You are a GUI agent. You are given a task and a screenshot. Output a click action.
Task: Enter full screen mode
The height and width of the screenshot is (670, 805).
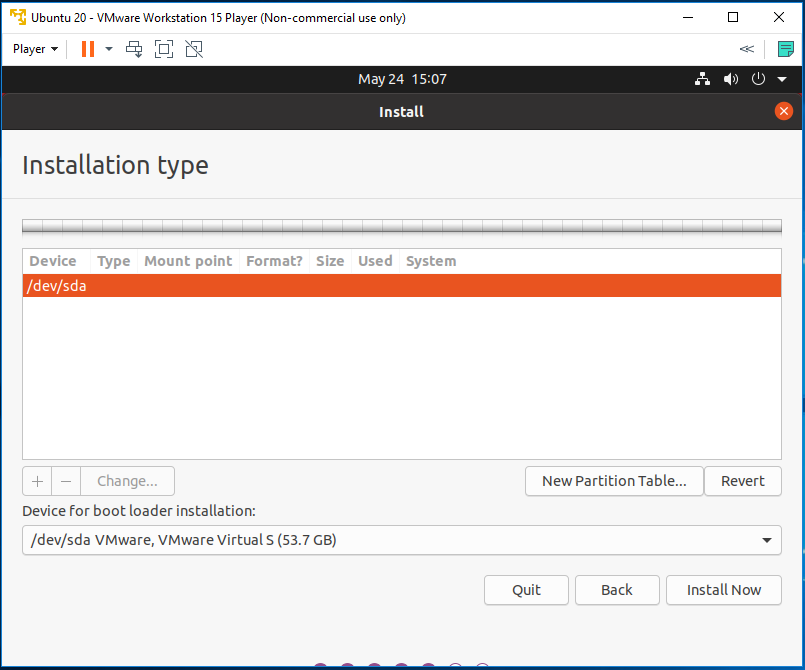[x=164, y=49]
